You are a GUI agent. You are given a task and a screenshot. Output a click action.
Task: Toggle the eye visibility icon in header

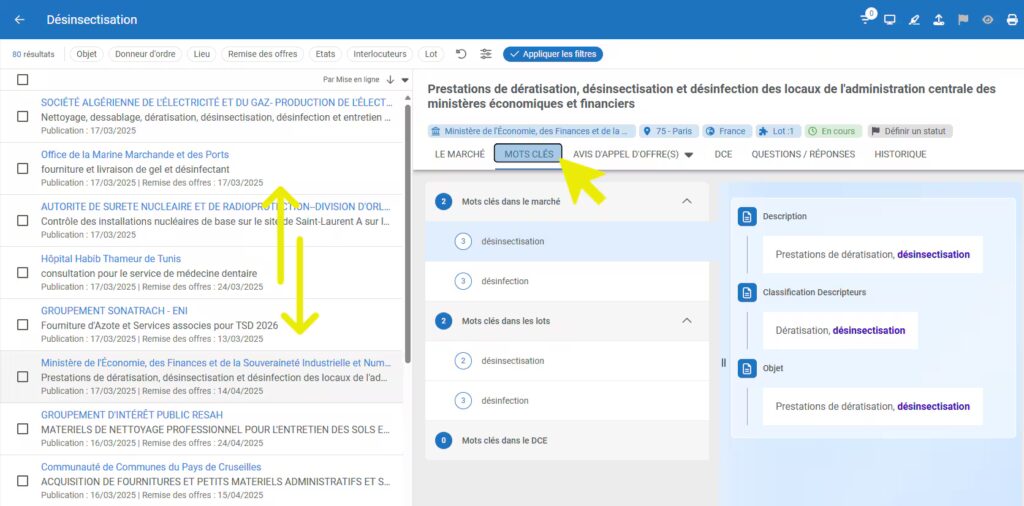click(987, 20)
